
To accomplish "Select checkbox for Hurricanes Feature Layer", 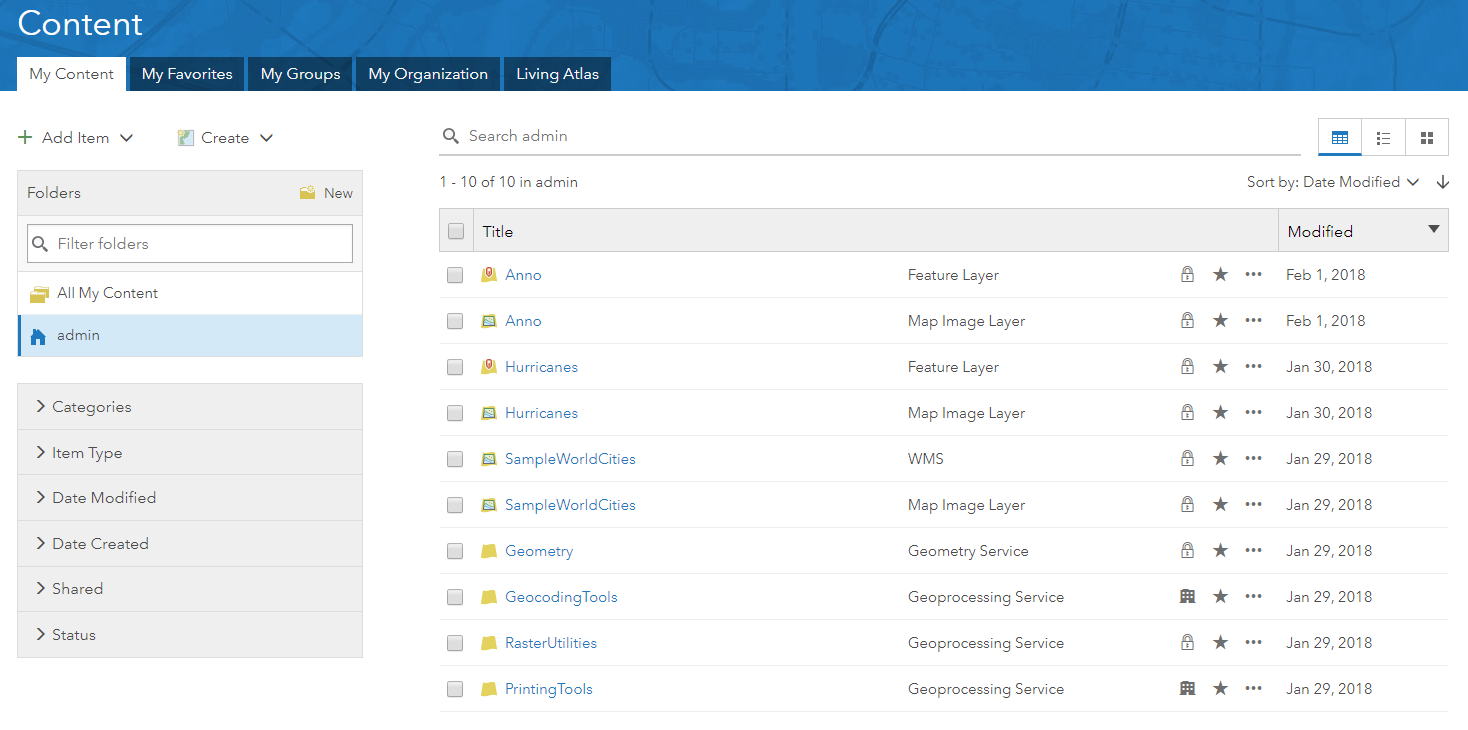I will (x=455, y=367).
